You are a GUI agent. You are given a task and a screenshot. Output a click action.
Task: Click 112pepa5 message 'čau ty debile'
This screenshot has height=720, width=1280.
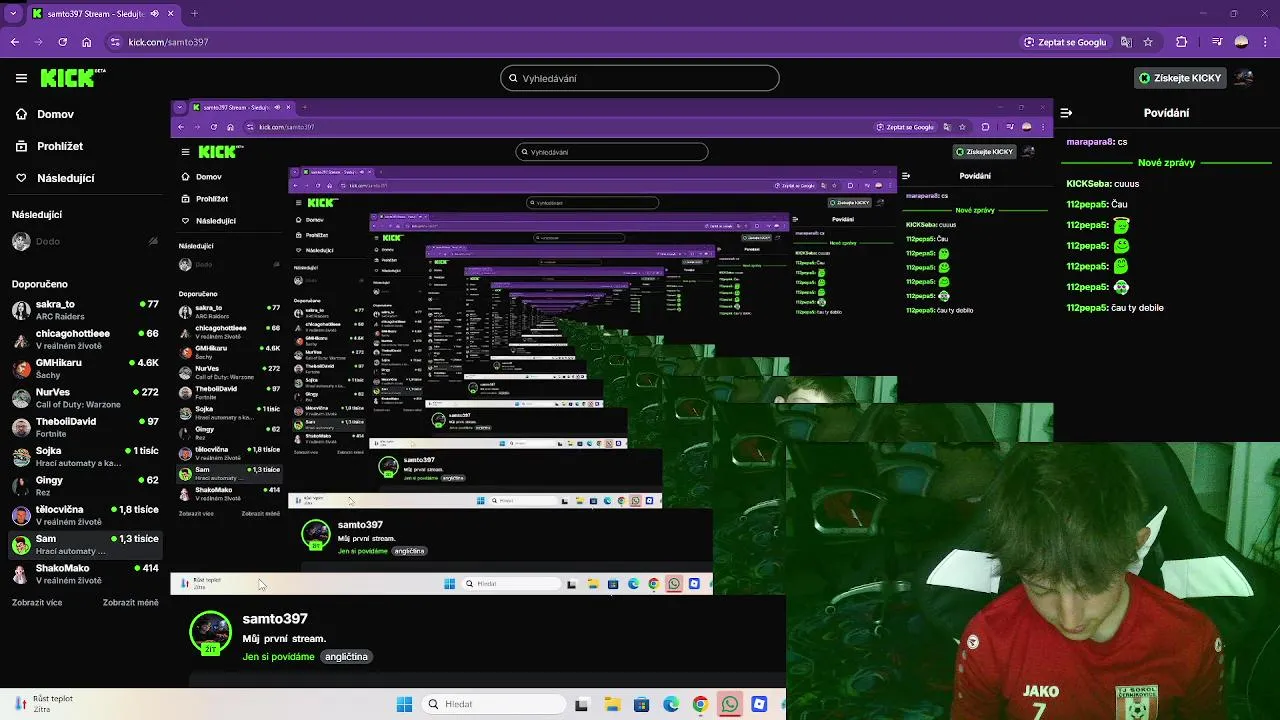[x=1137, y=308]
